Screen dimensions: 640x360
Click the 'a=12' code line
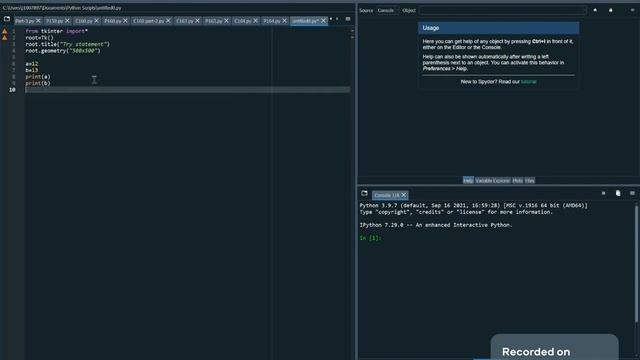[31, 64]
